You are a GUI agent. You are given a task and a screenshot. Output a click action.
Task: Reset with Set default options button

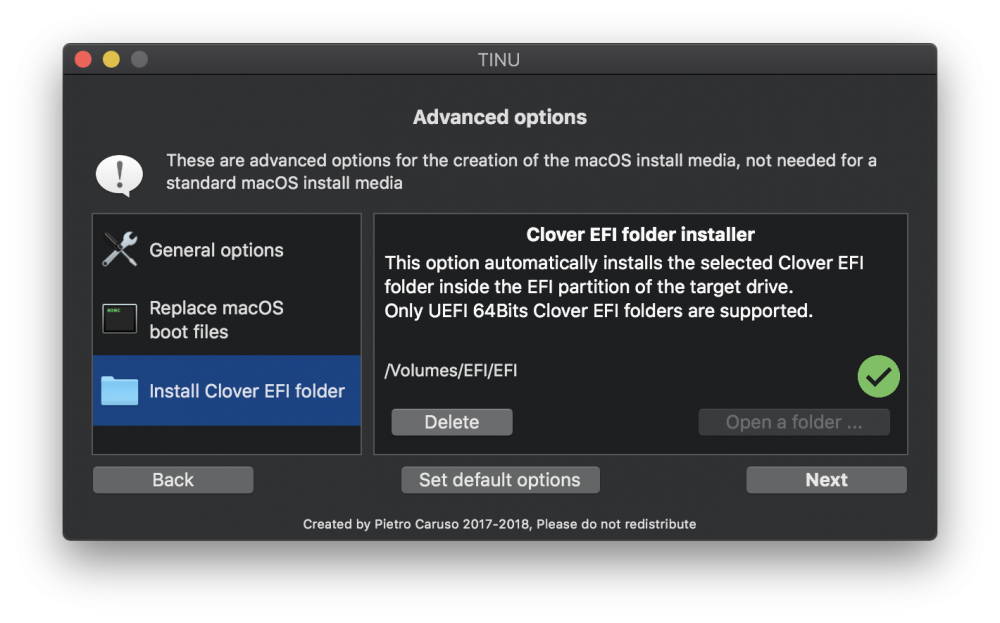click(x=500, y=480)
